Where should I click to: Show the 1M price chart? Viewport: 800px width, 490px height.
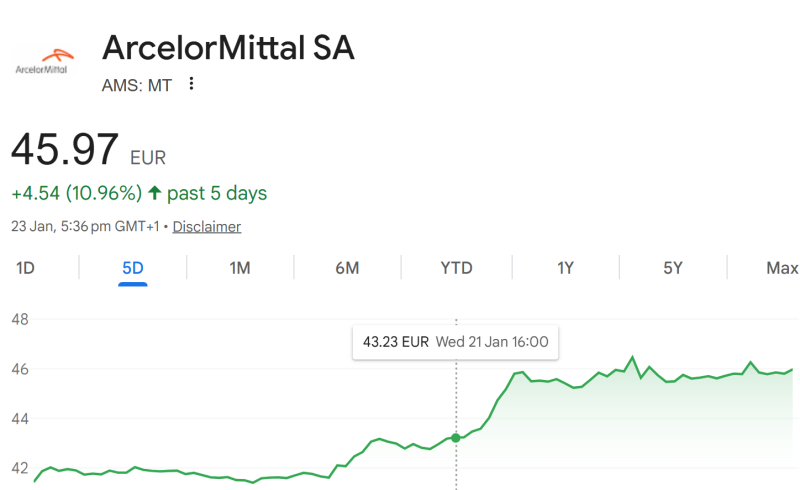click(240, 268)
